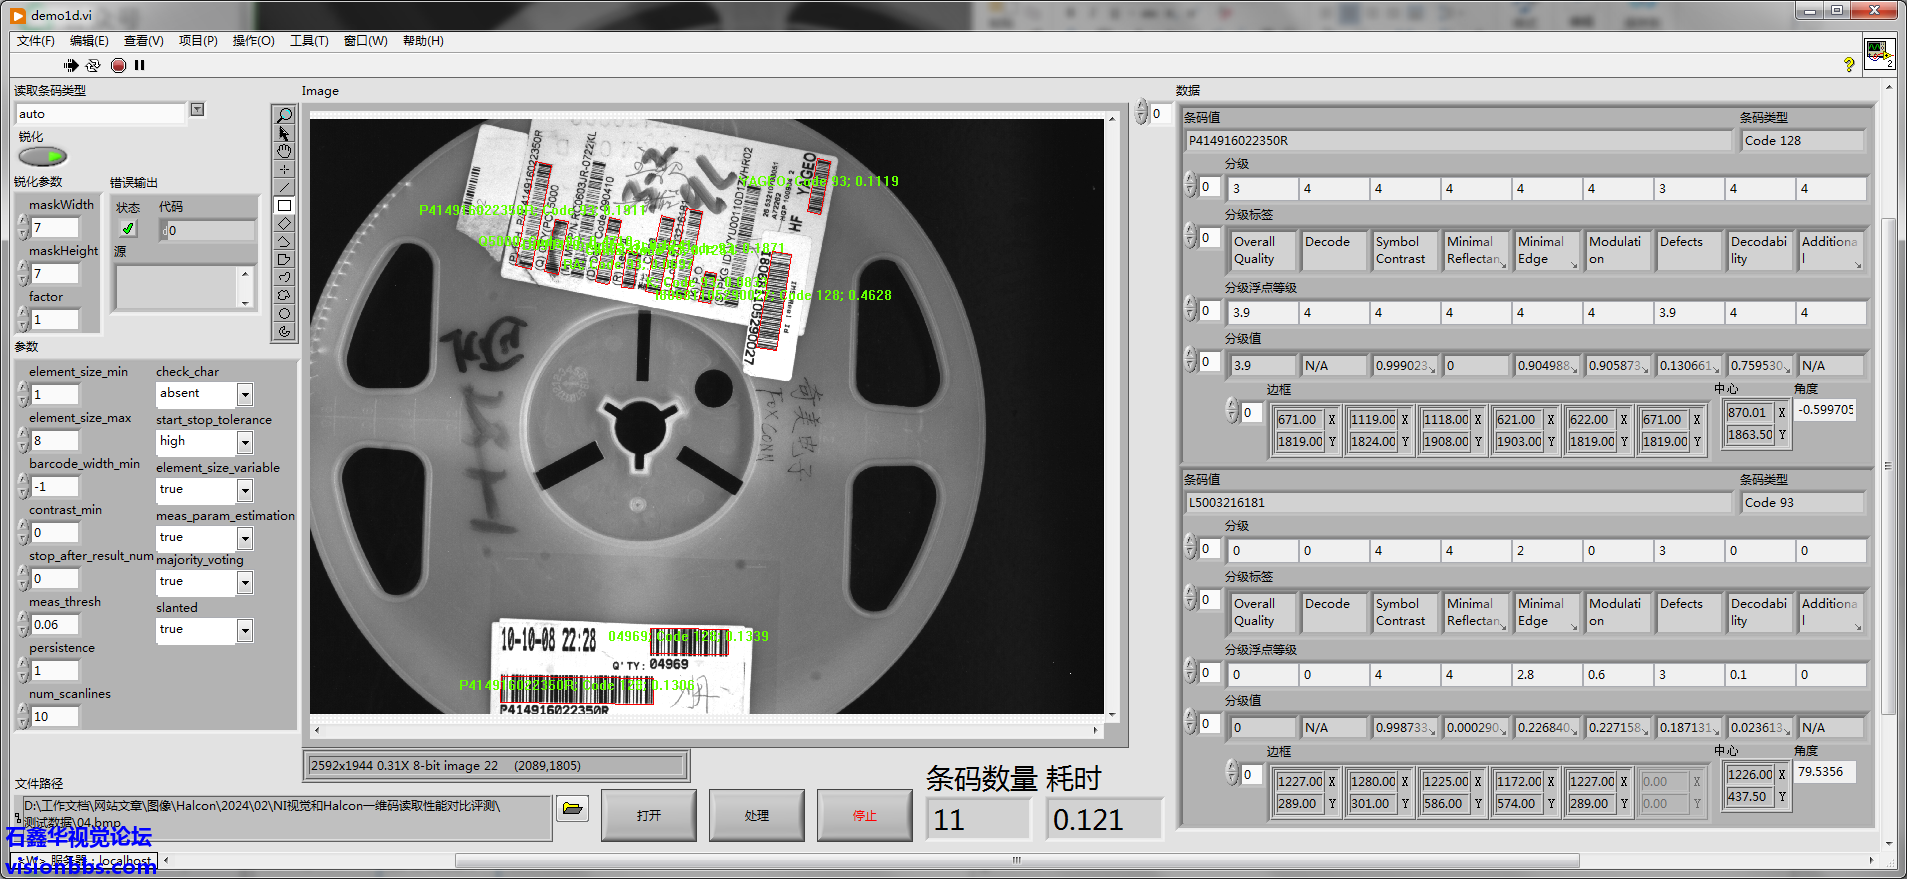The height and width of the screenshot is (879, 1907).
Task: Open the check_char dropdown
Action: 245,394
